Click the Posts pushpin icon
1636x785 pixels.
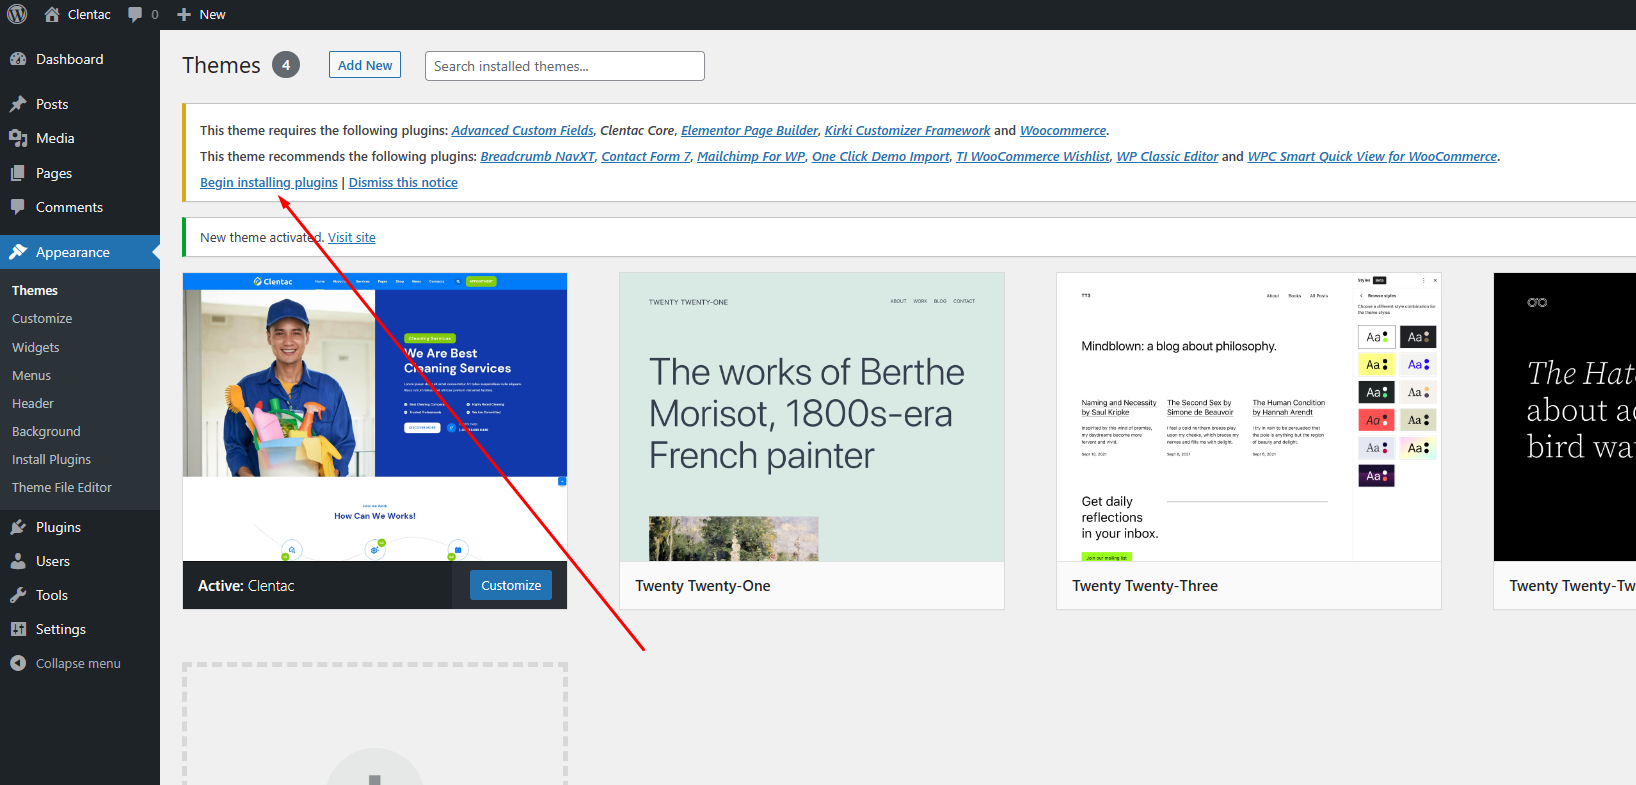point(18,104)
